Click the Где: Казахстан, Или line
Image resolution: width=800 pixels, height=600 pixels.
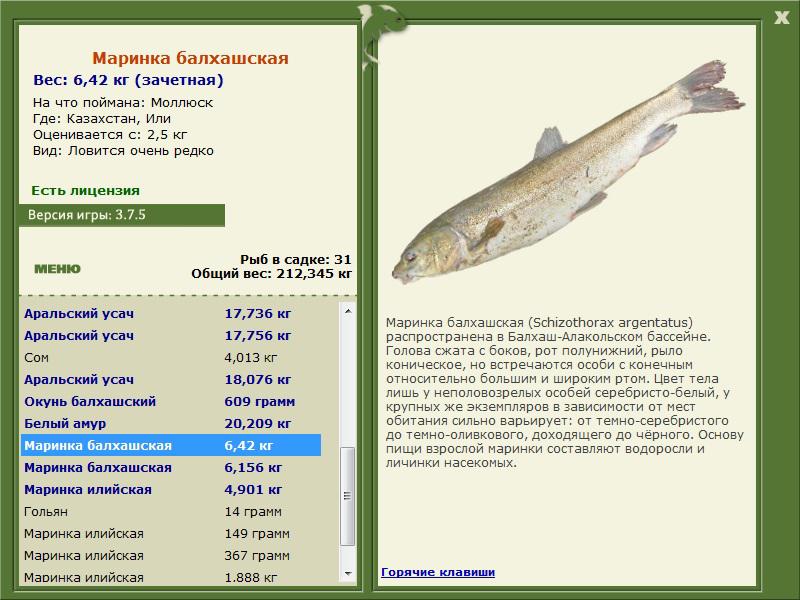pos(102,119)
